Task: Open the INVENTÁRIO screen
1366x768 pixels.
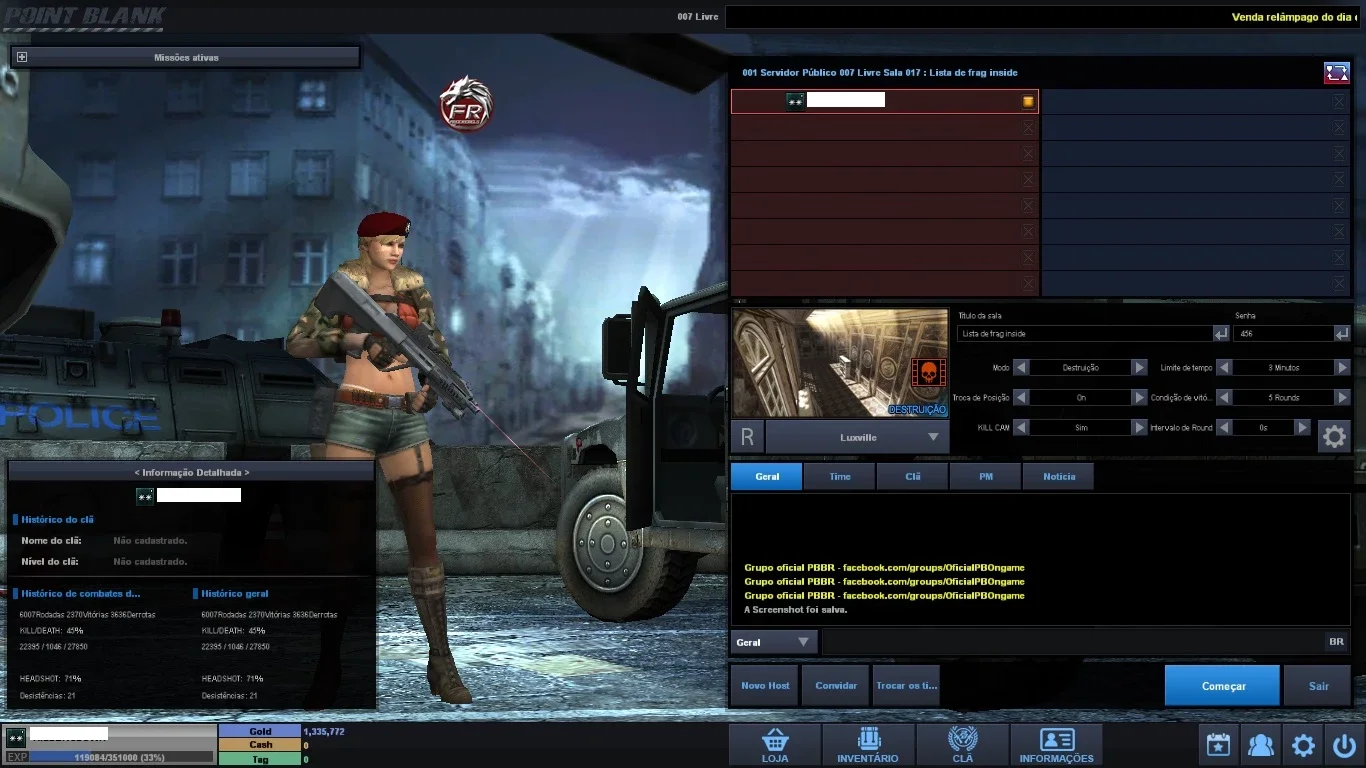Action: 868,745
